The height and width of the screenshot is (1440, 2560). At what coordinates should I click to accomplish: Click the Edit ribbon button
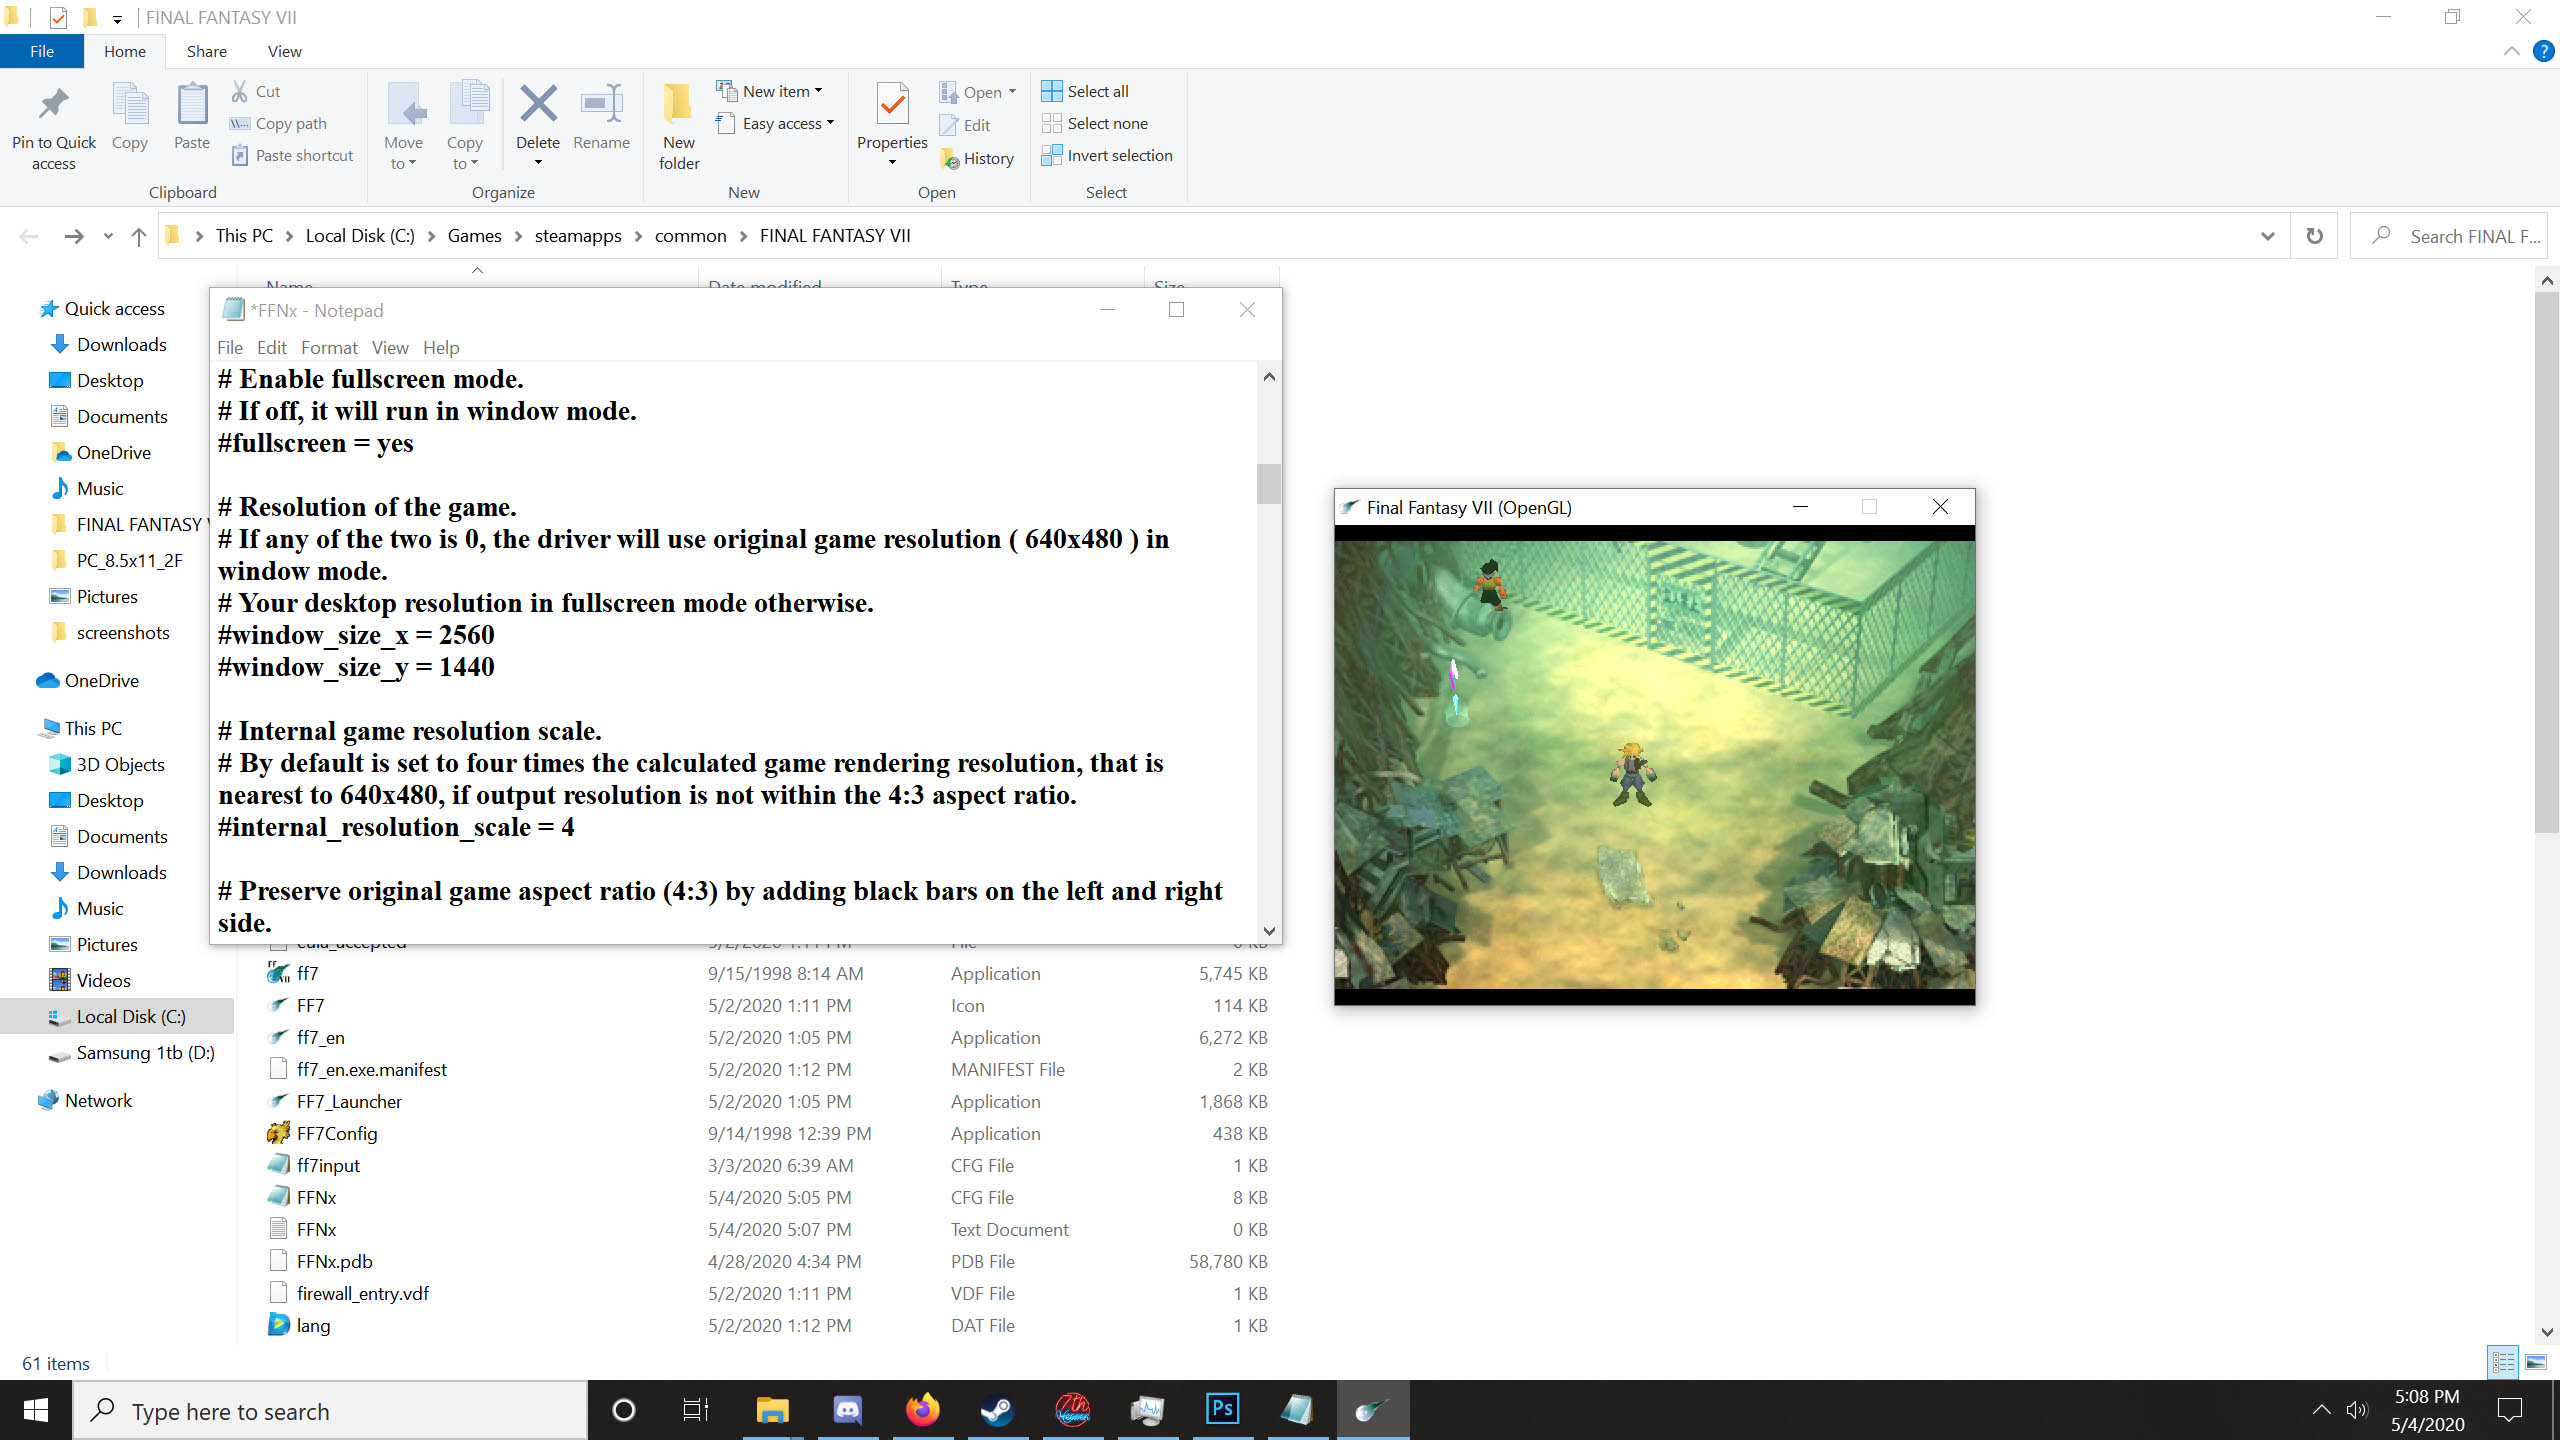pyautogui.click(x=965, y=125)
